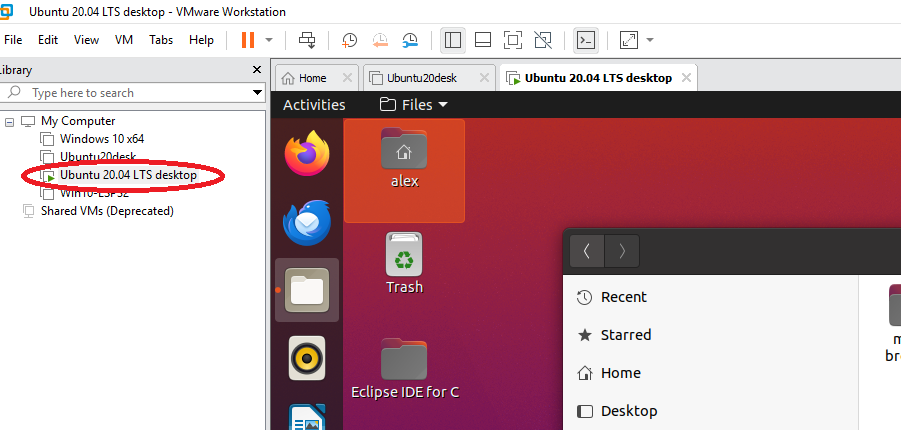Open the power options dropdown arrow

coord(270,40)
